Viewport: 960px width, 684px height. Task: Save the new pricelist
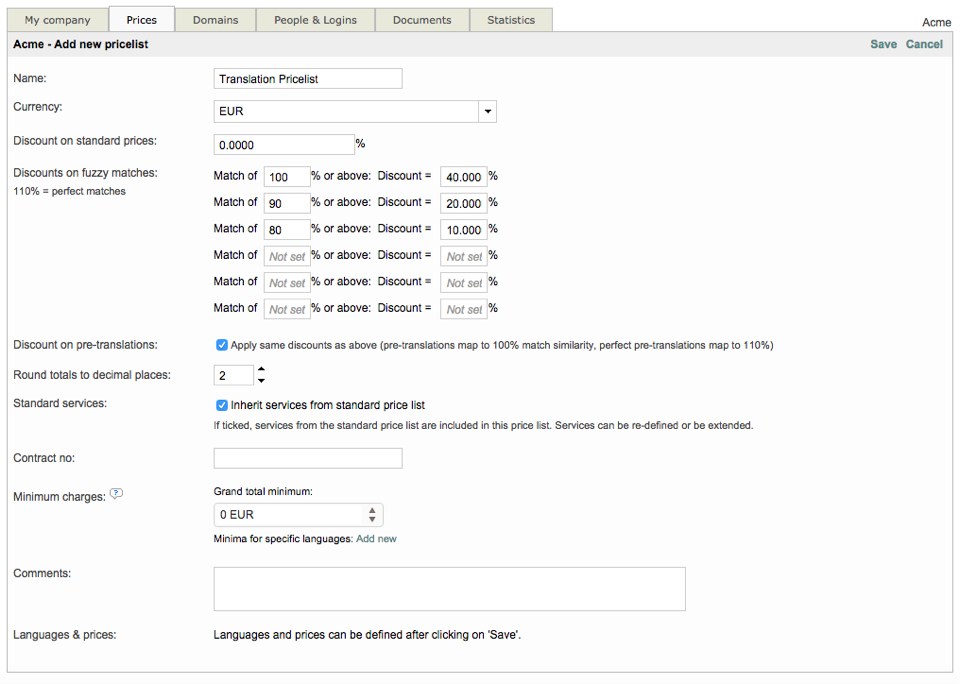click(883, 44)
